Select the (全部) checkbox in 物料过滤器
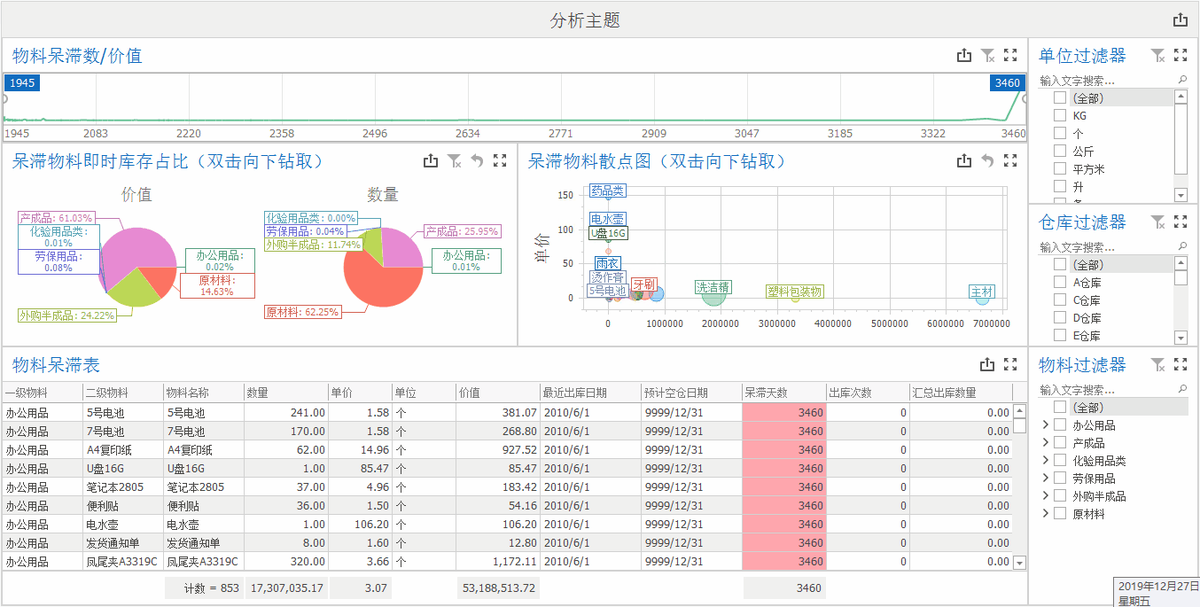Image resolution: width=1200 pixels, height=607 pixels. click(x=1060, y=408)
